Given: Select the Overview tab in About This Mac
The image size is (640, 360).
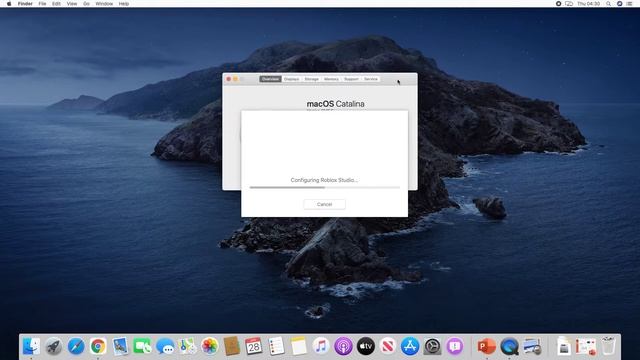Looking at the screenshot, I should [x=270, y=79].
